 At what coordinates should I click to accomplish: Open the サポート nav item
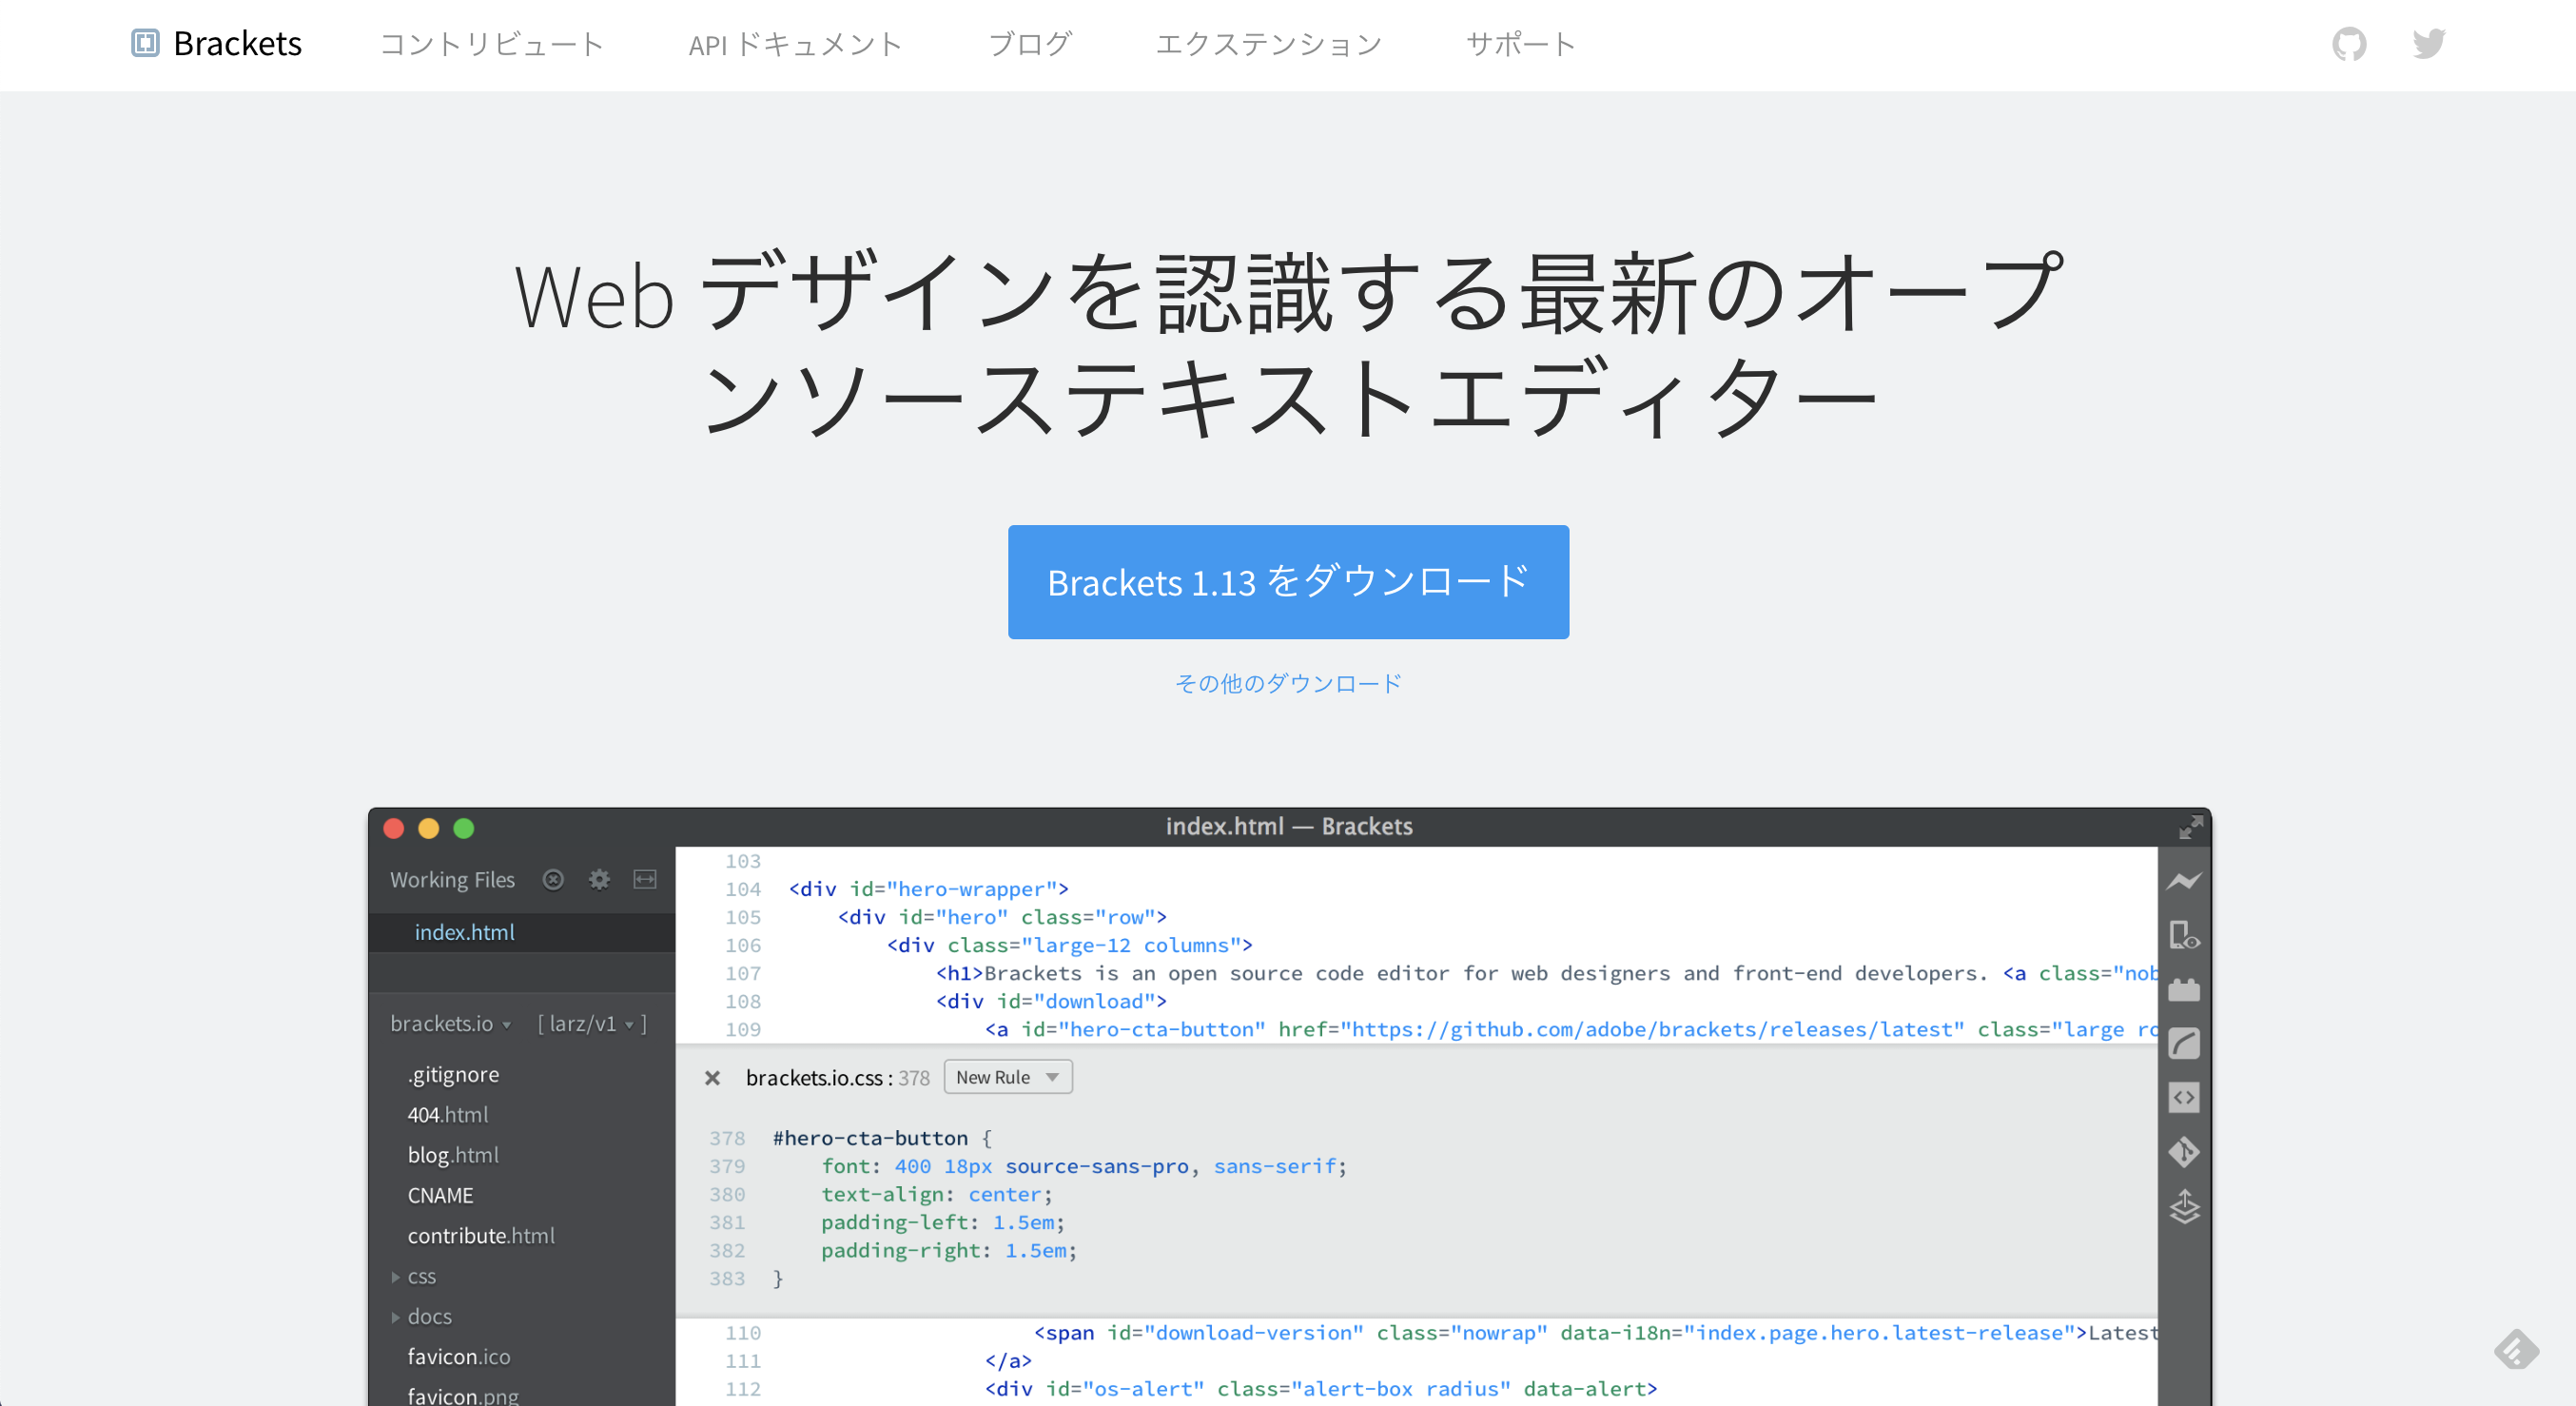(x=1521, y=44)
